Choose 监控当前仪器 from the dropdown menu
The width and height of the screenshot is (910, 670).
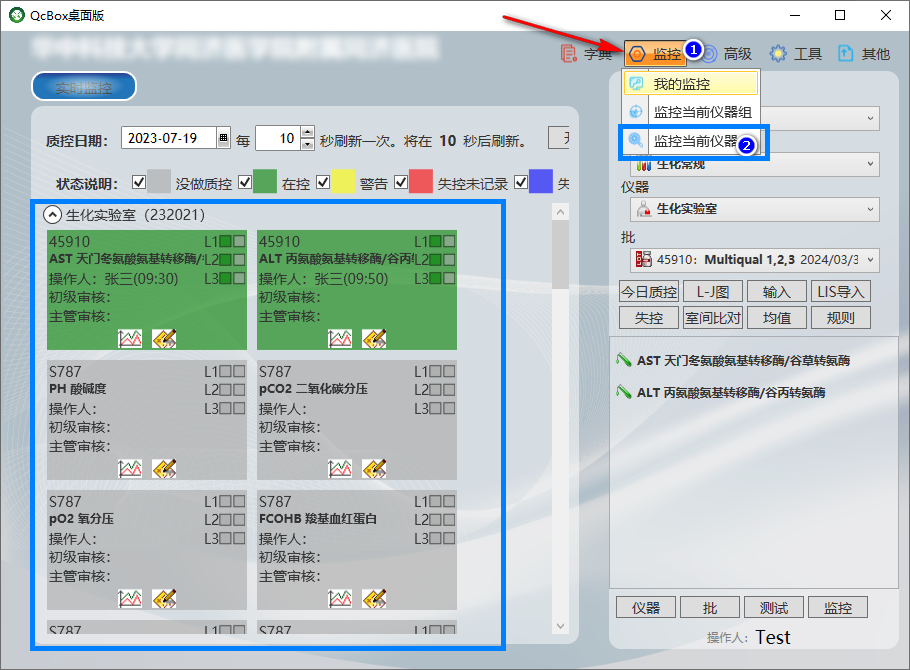691,141
